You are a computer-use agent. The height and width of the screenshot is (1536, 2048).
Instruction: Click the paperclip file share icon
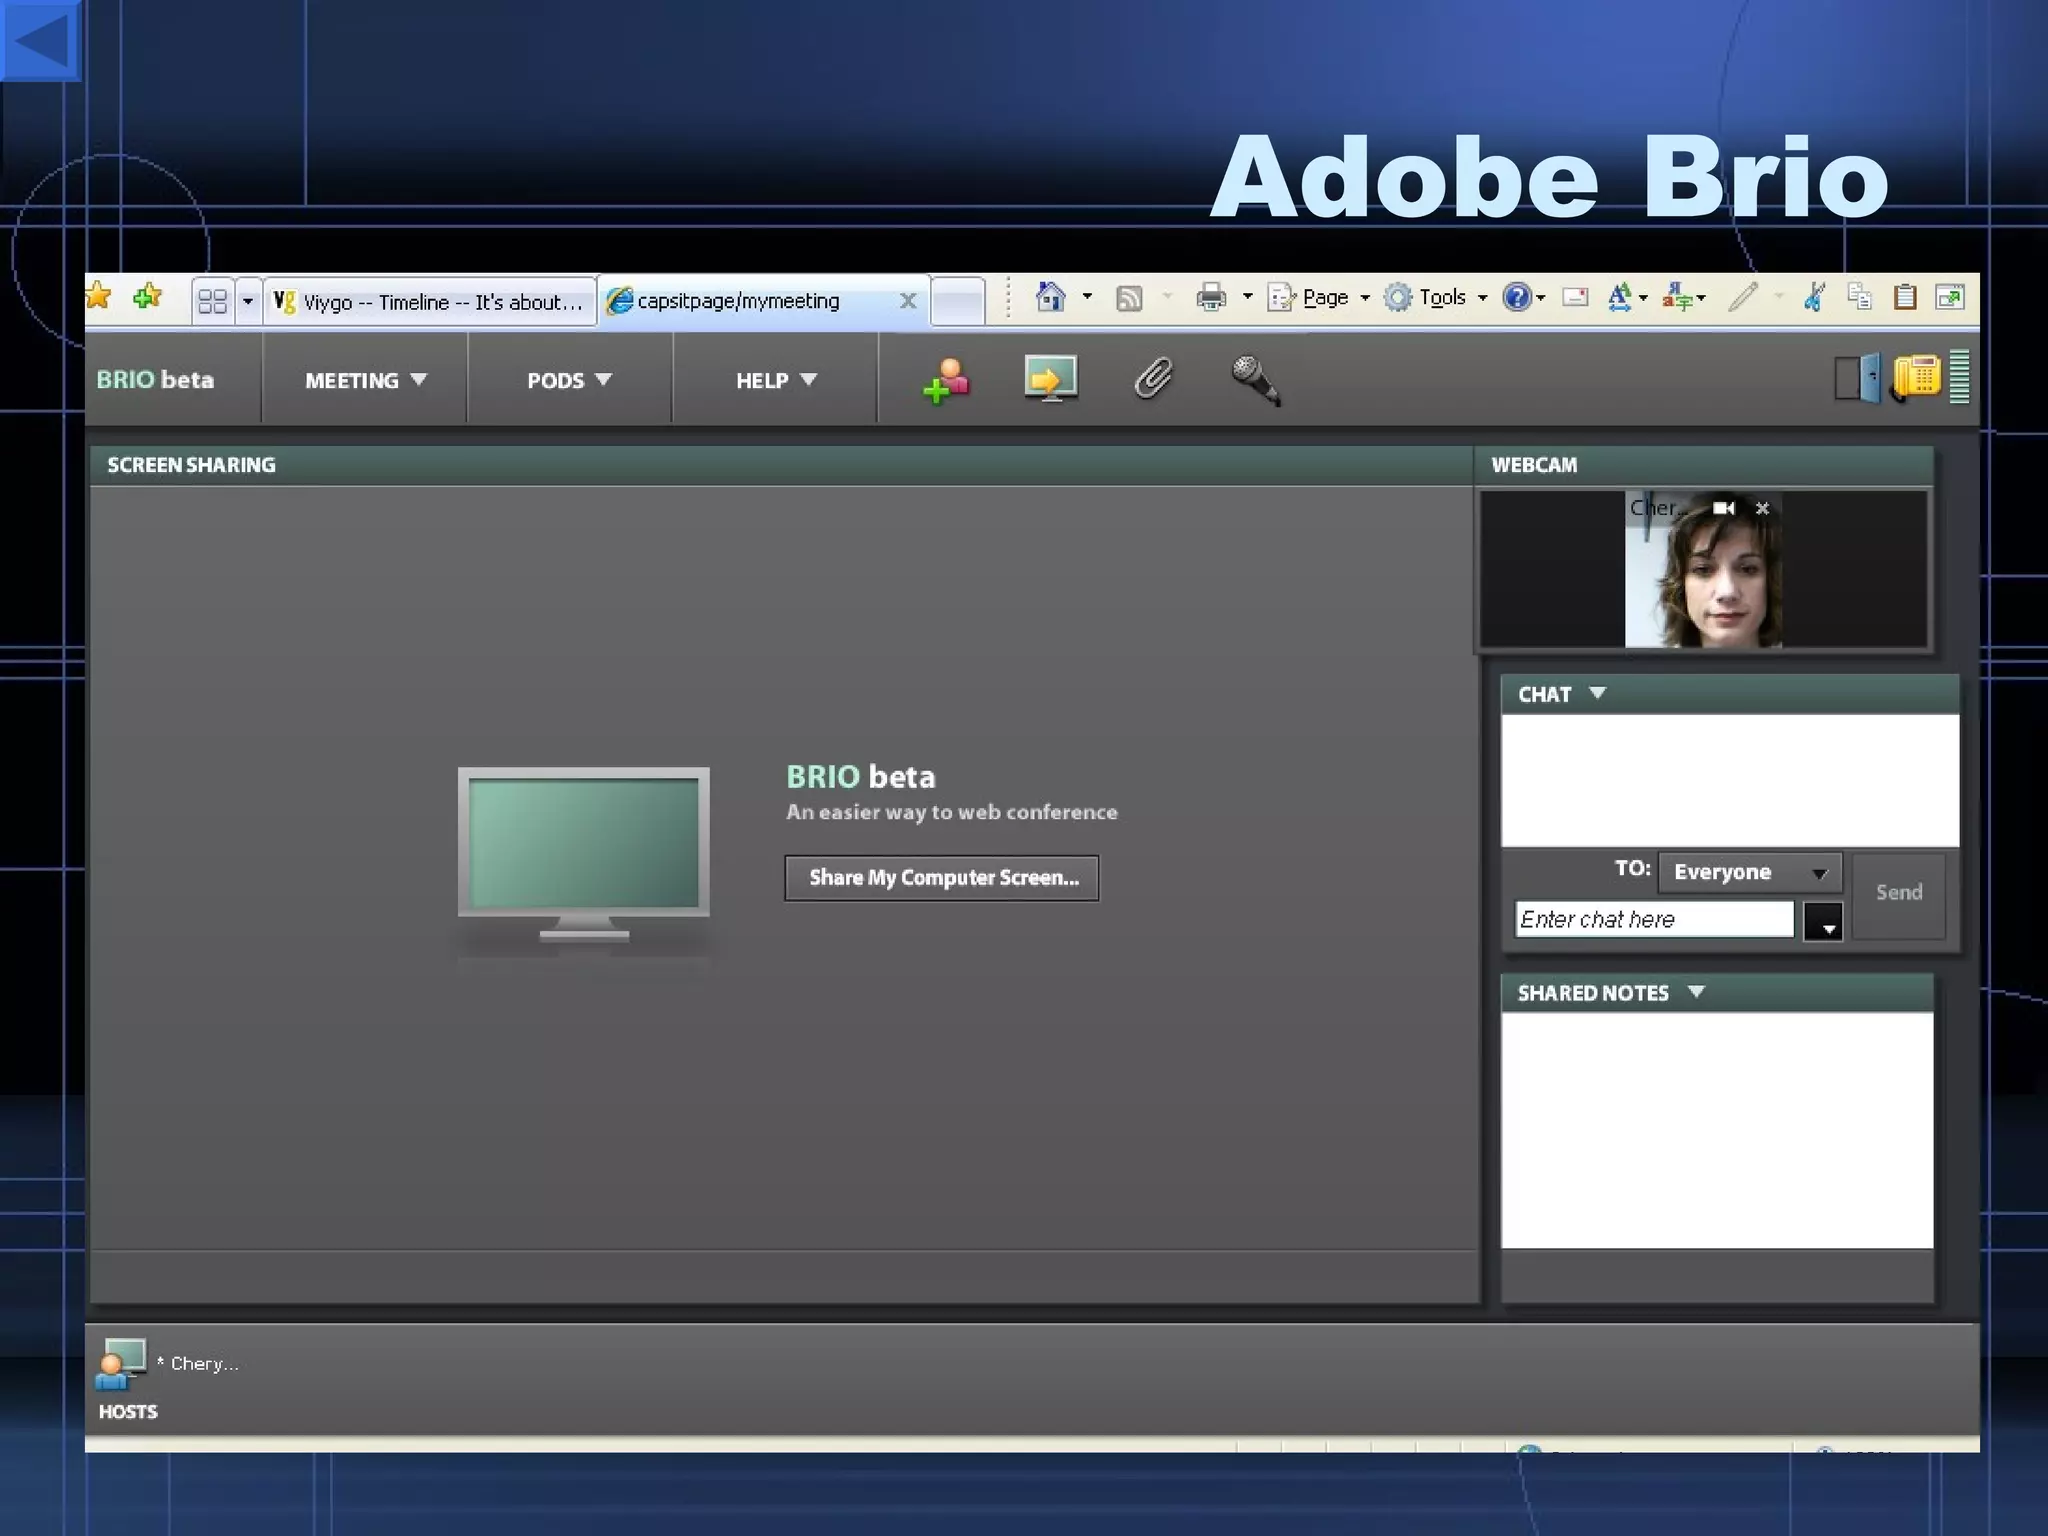[1153, 378]
